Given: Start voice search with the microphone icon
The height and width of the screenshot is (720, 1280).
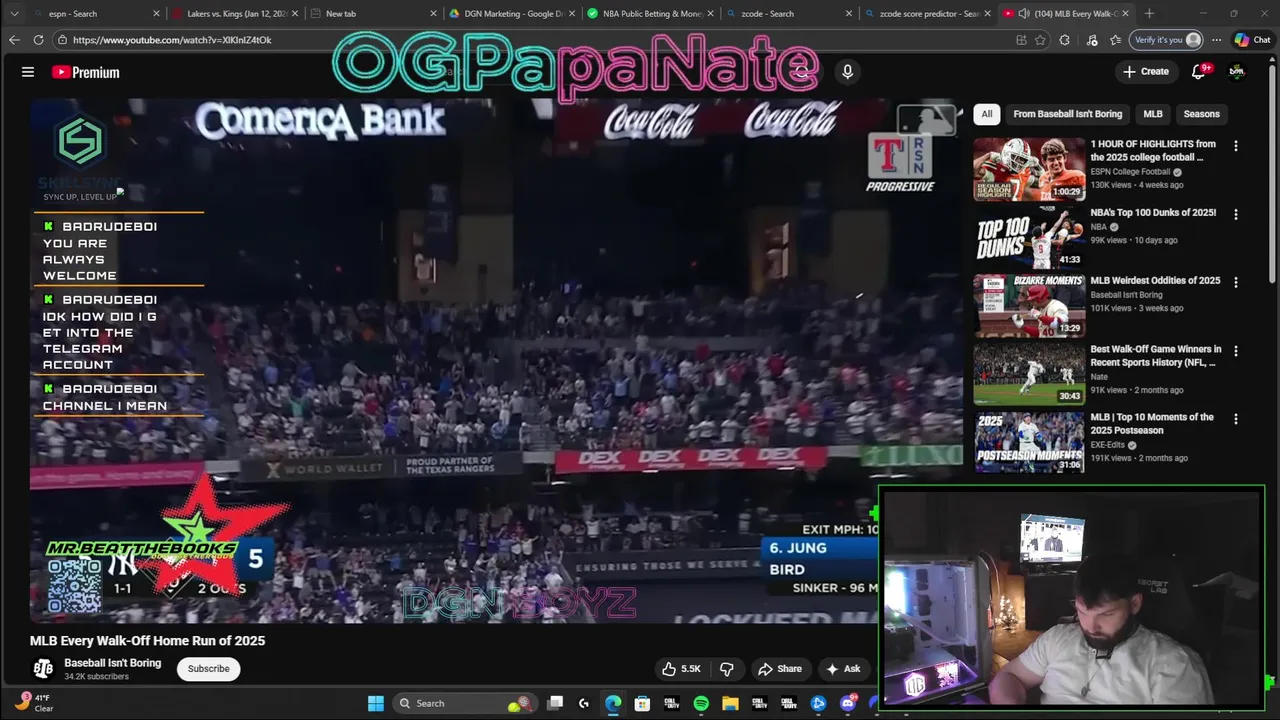Looking at the screenshot, I should [x=847, y=72].
